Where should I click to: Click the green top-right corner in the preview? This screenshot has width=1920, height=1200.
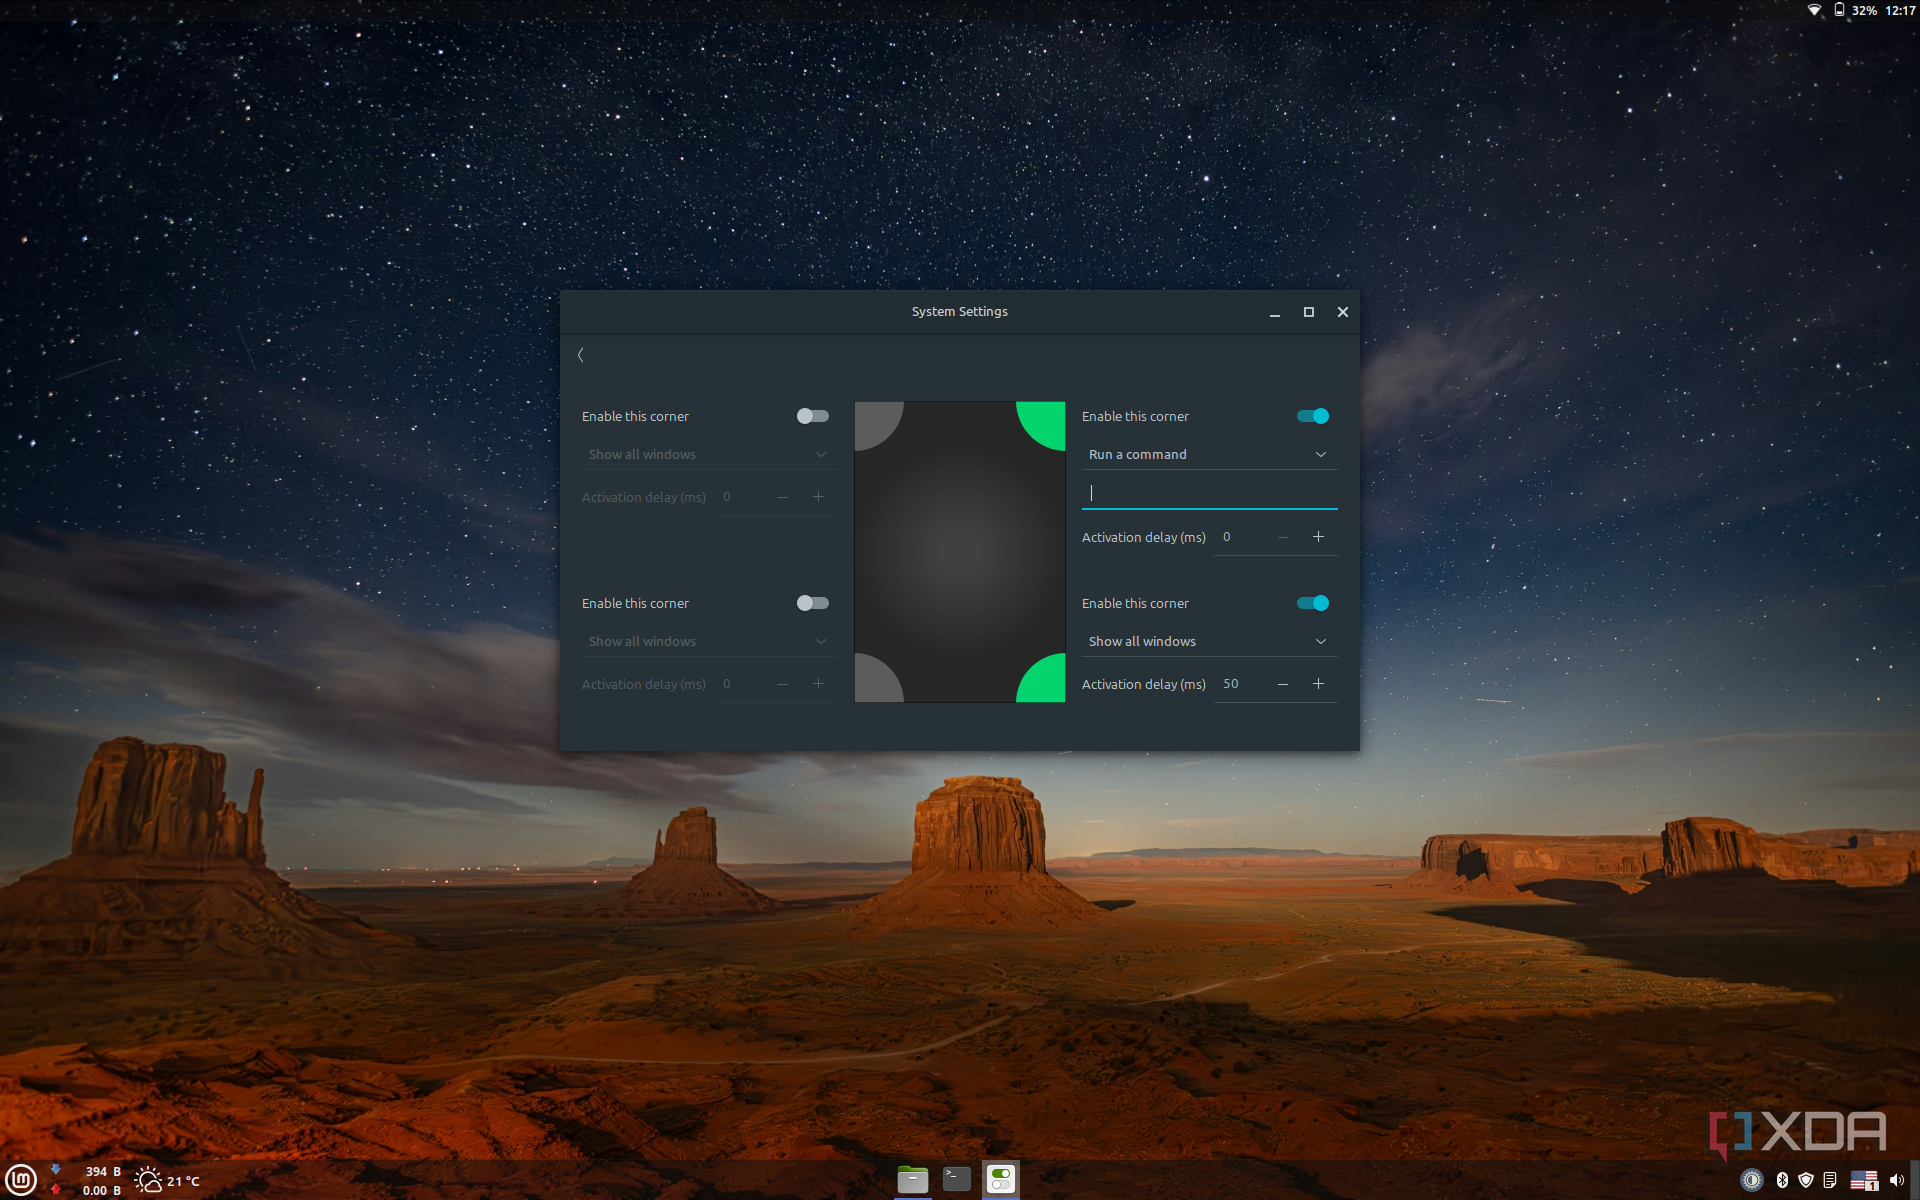click(1045, 420)
